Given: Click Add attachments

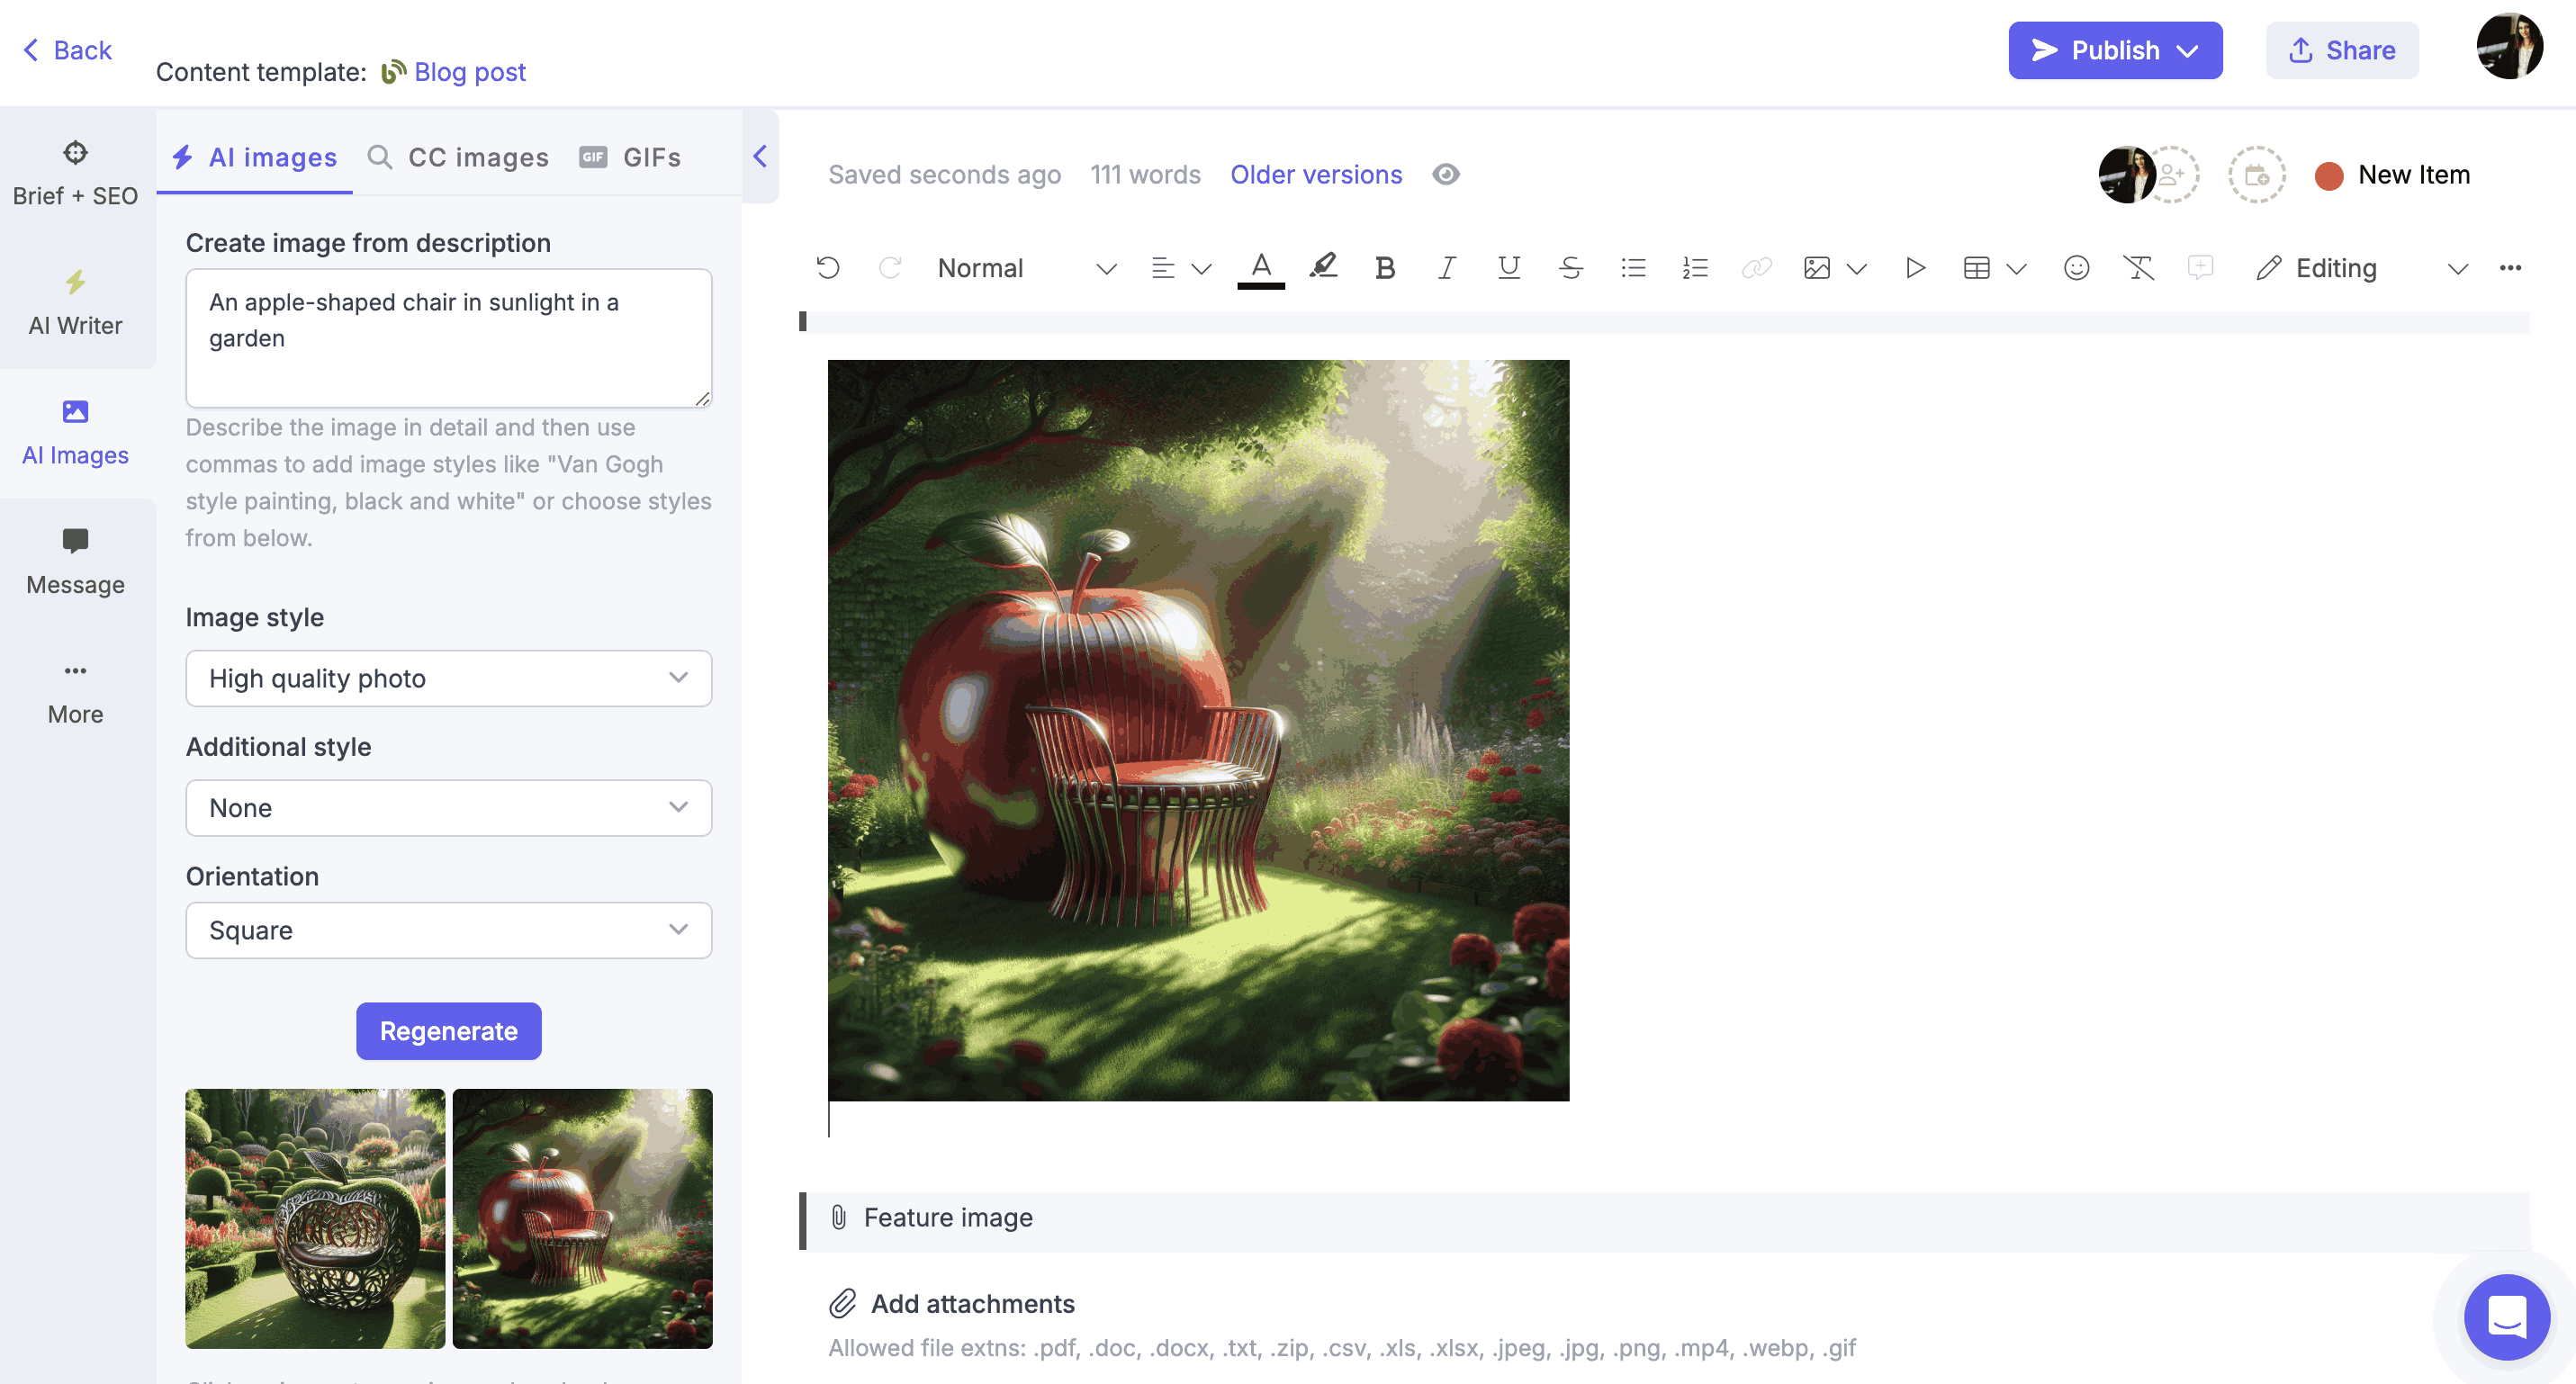Looking at the screenshot, I should [952, 1304].
